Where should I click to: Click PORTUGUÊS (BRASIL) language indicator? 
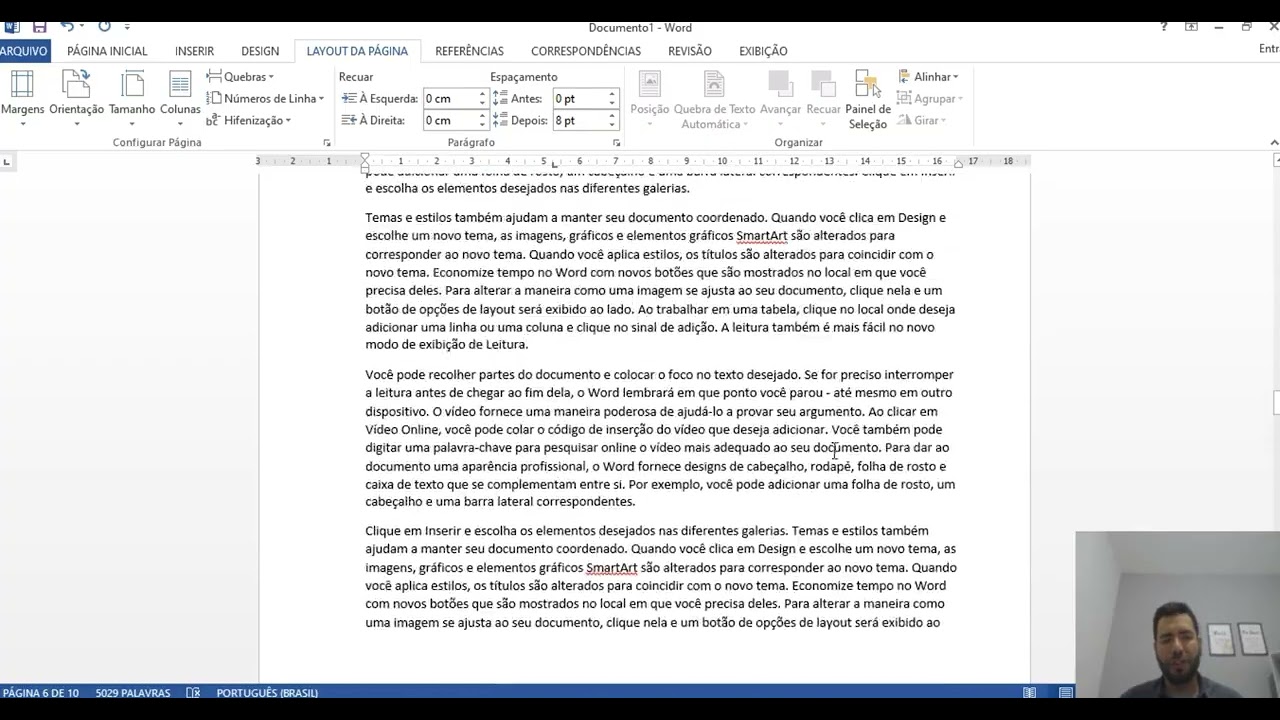[267, 692]
